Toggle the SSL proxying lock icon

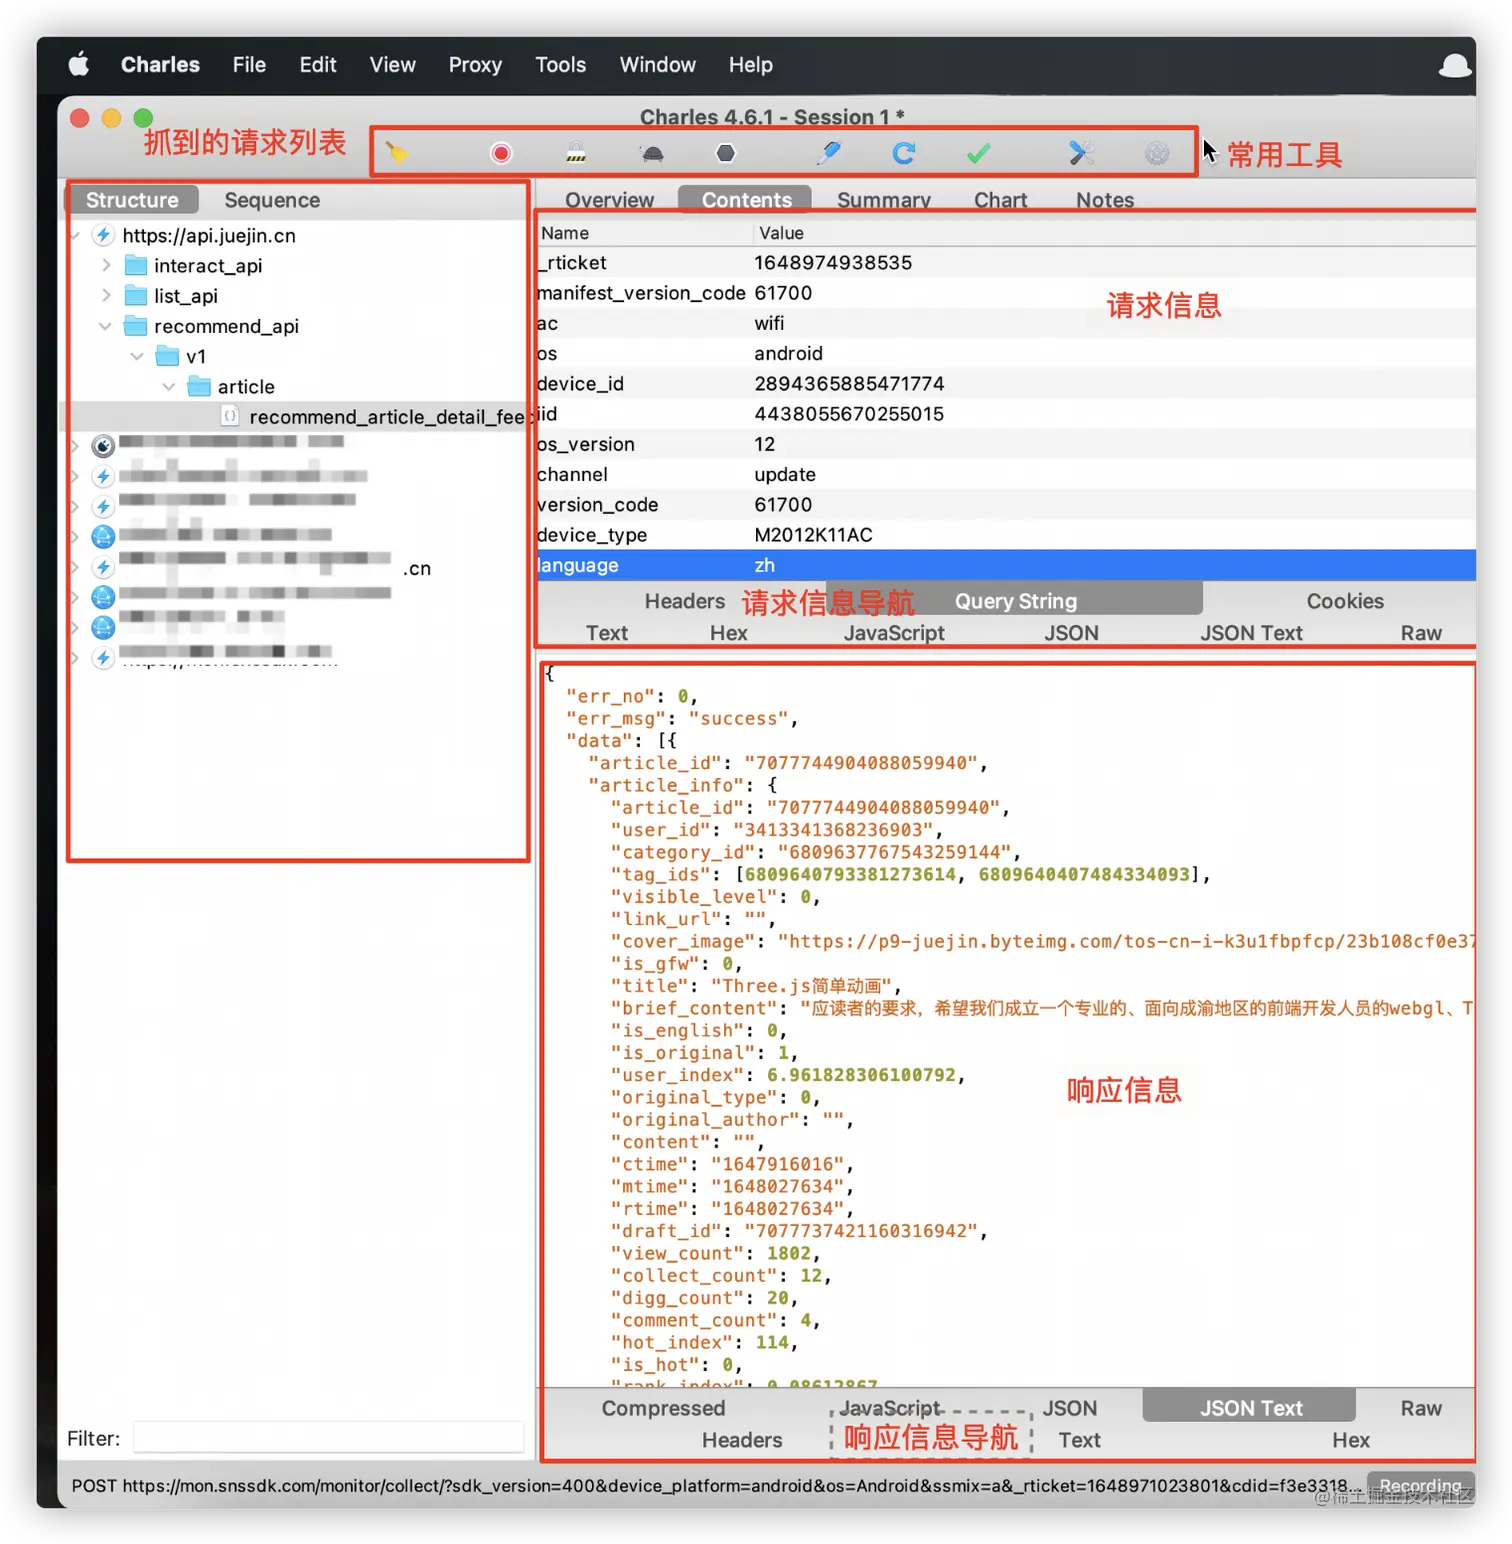point(576,153)
